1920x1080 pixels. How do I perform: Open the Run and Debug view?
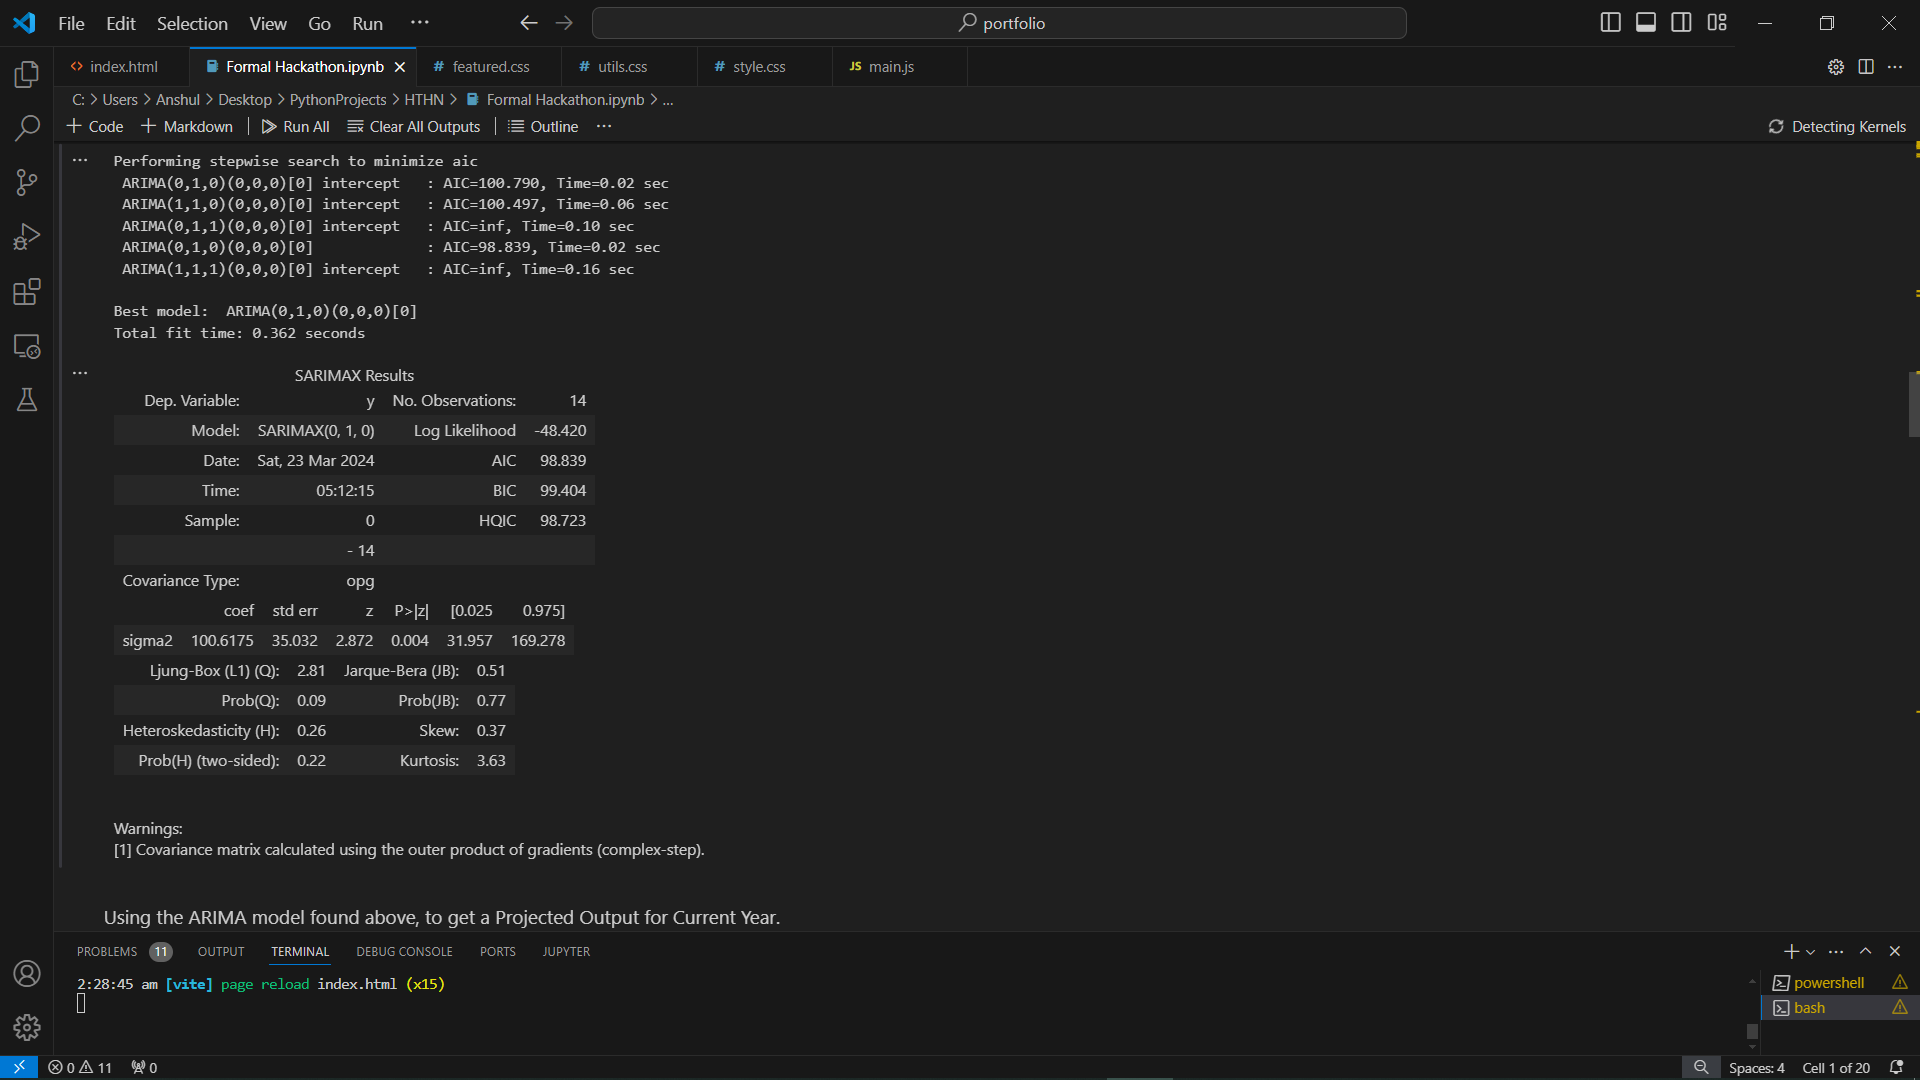(27, 237)
